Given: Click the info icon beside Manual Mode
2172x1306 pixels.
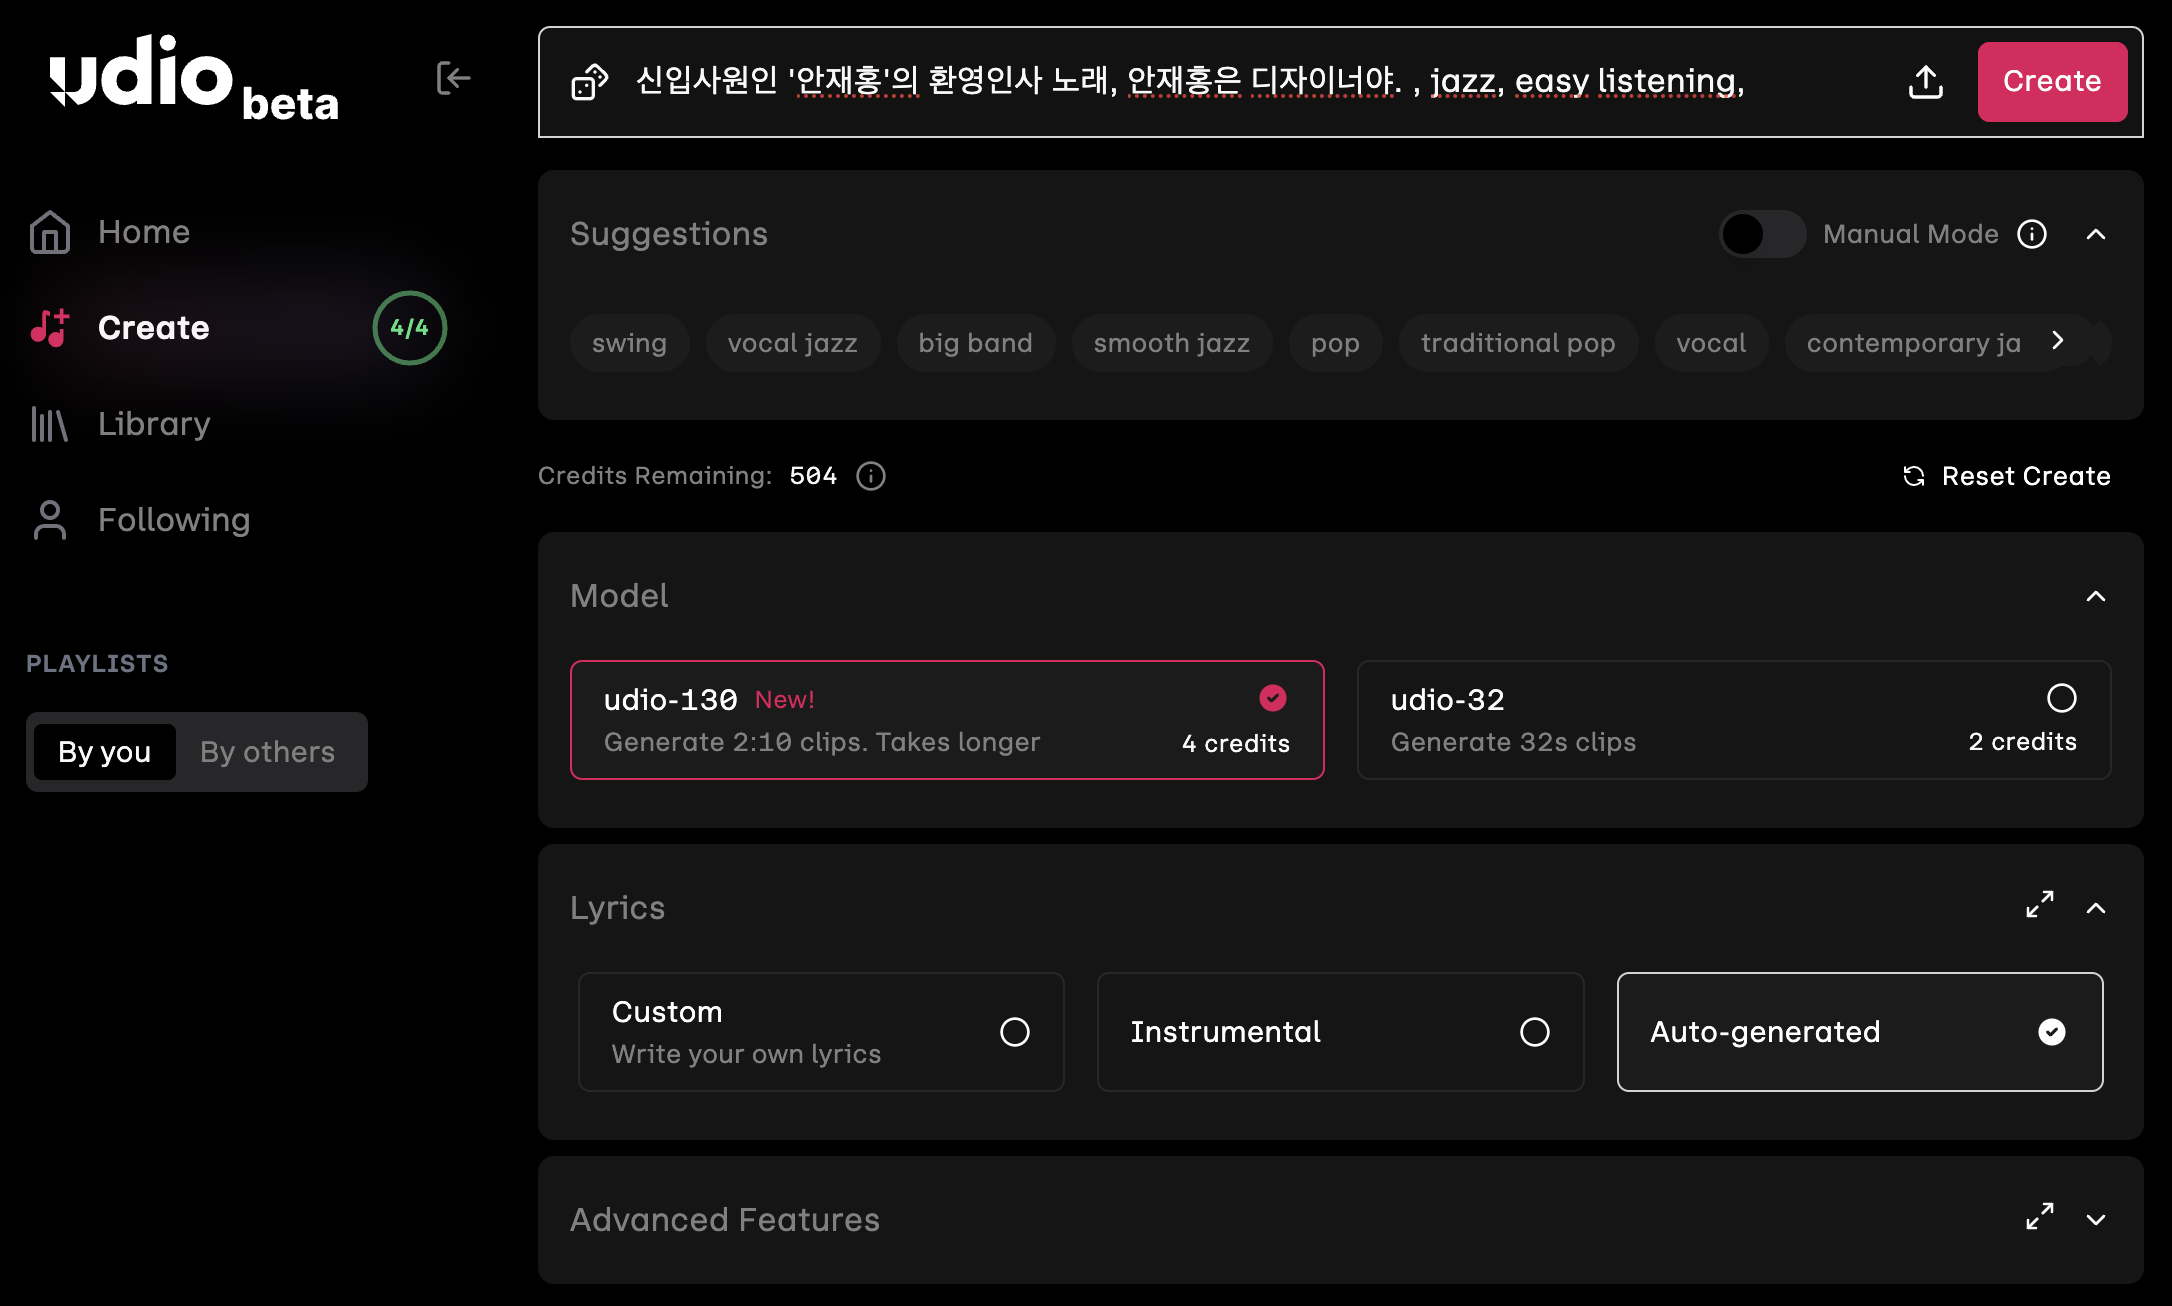Looking at the screenshot, I should (2031, 234).
